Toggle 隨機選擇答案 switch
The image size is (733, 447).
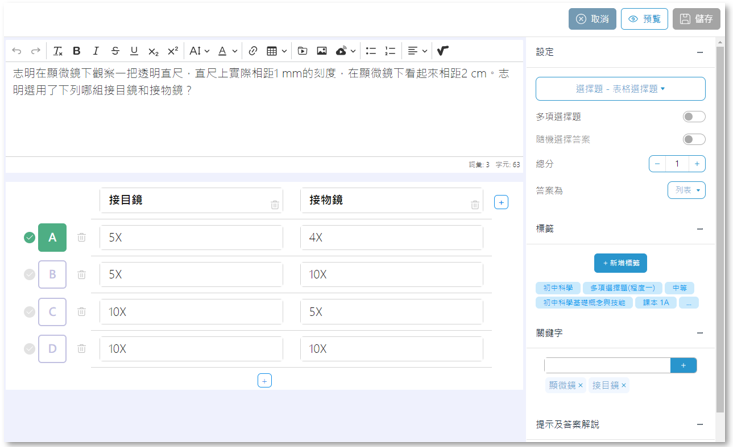693,139
